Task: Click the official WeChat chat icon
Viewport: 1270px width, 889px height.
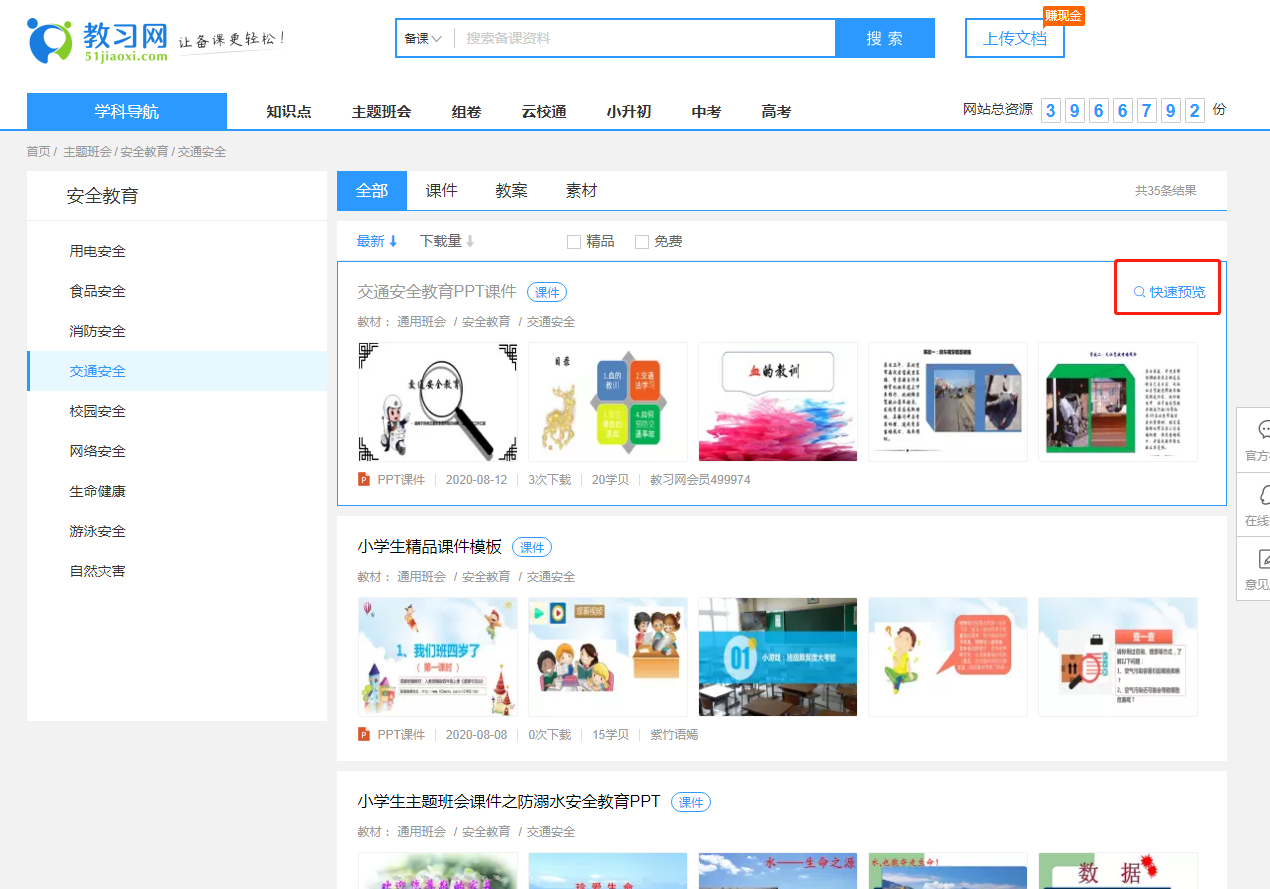Action: (1264, 430)
